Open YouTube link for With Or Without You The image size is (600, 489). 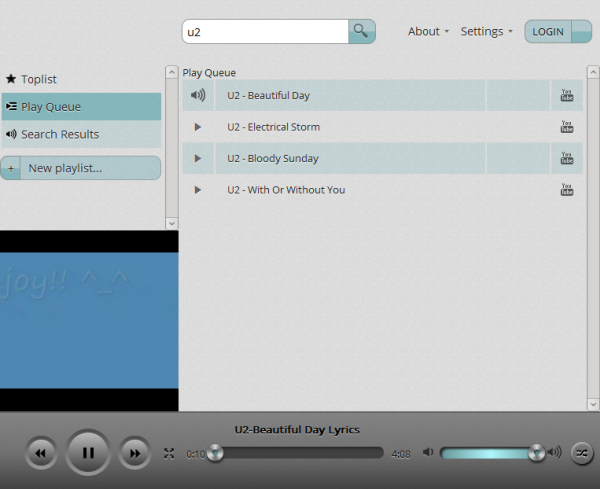click(x=567, y=190)
